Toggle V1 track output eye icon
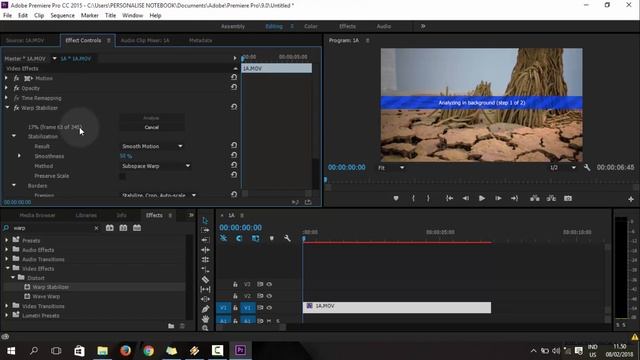Image resolution: width=640 pixels, height=360 pixels. click(269, 308)
